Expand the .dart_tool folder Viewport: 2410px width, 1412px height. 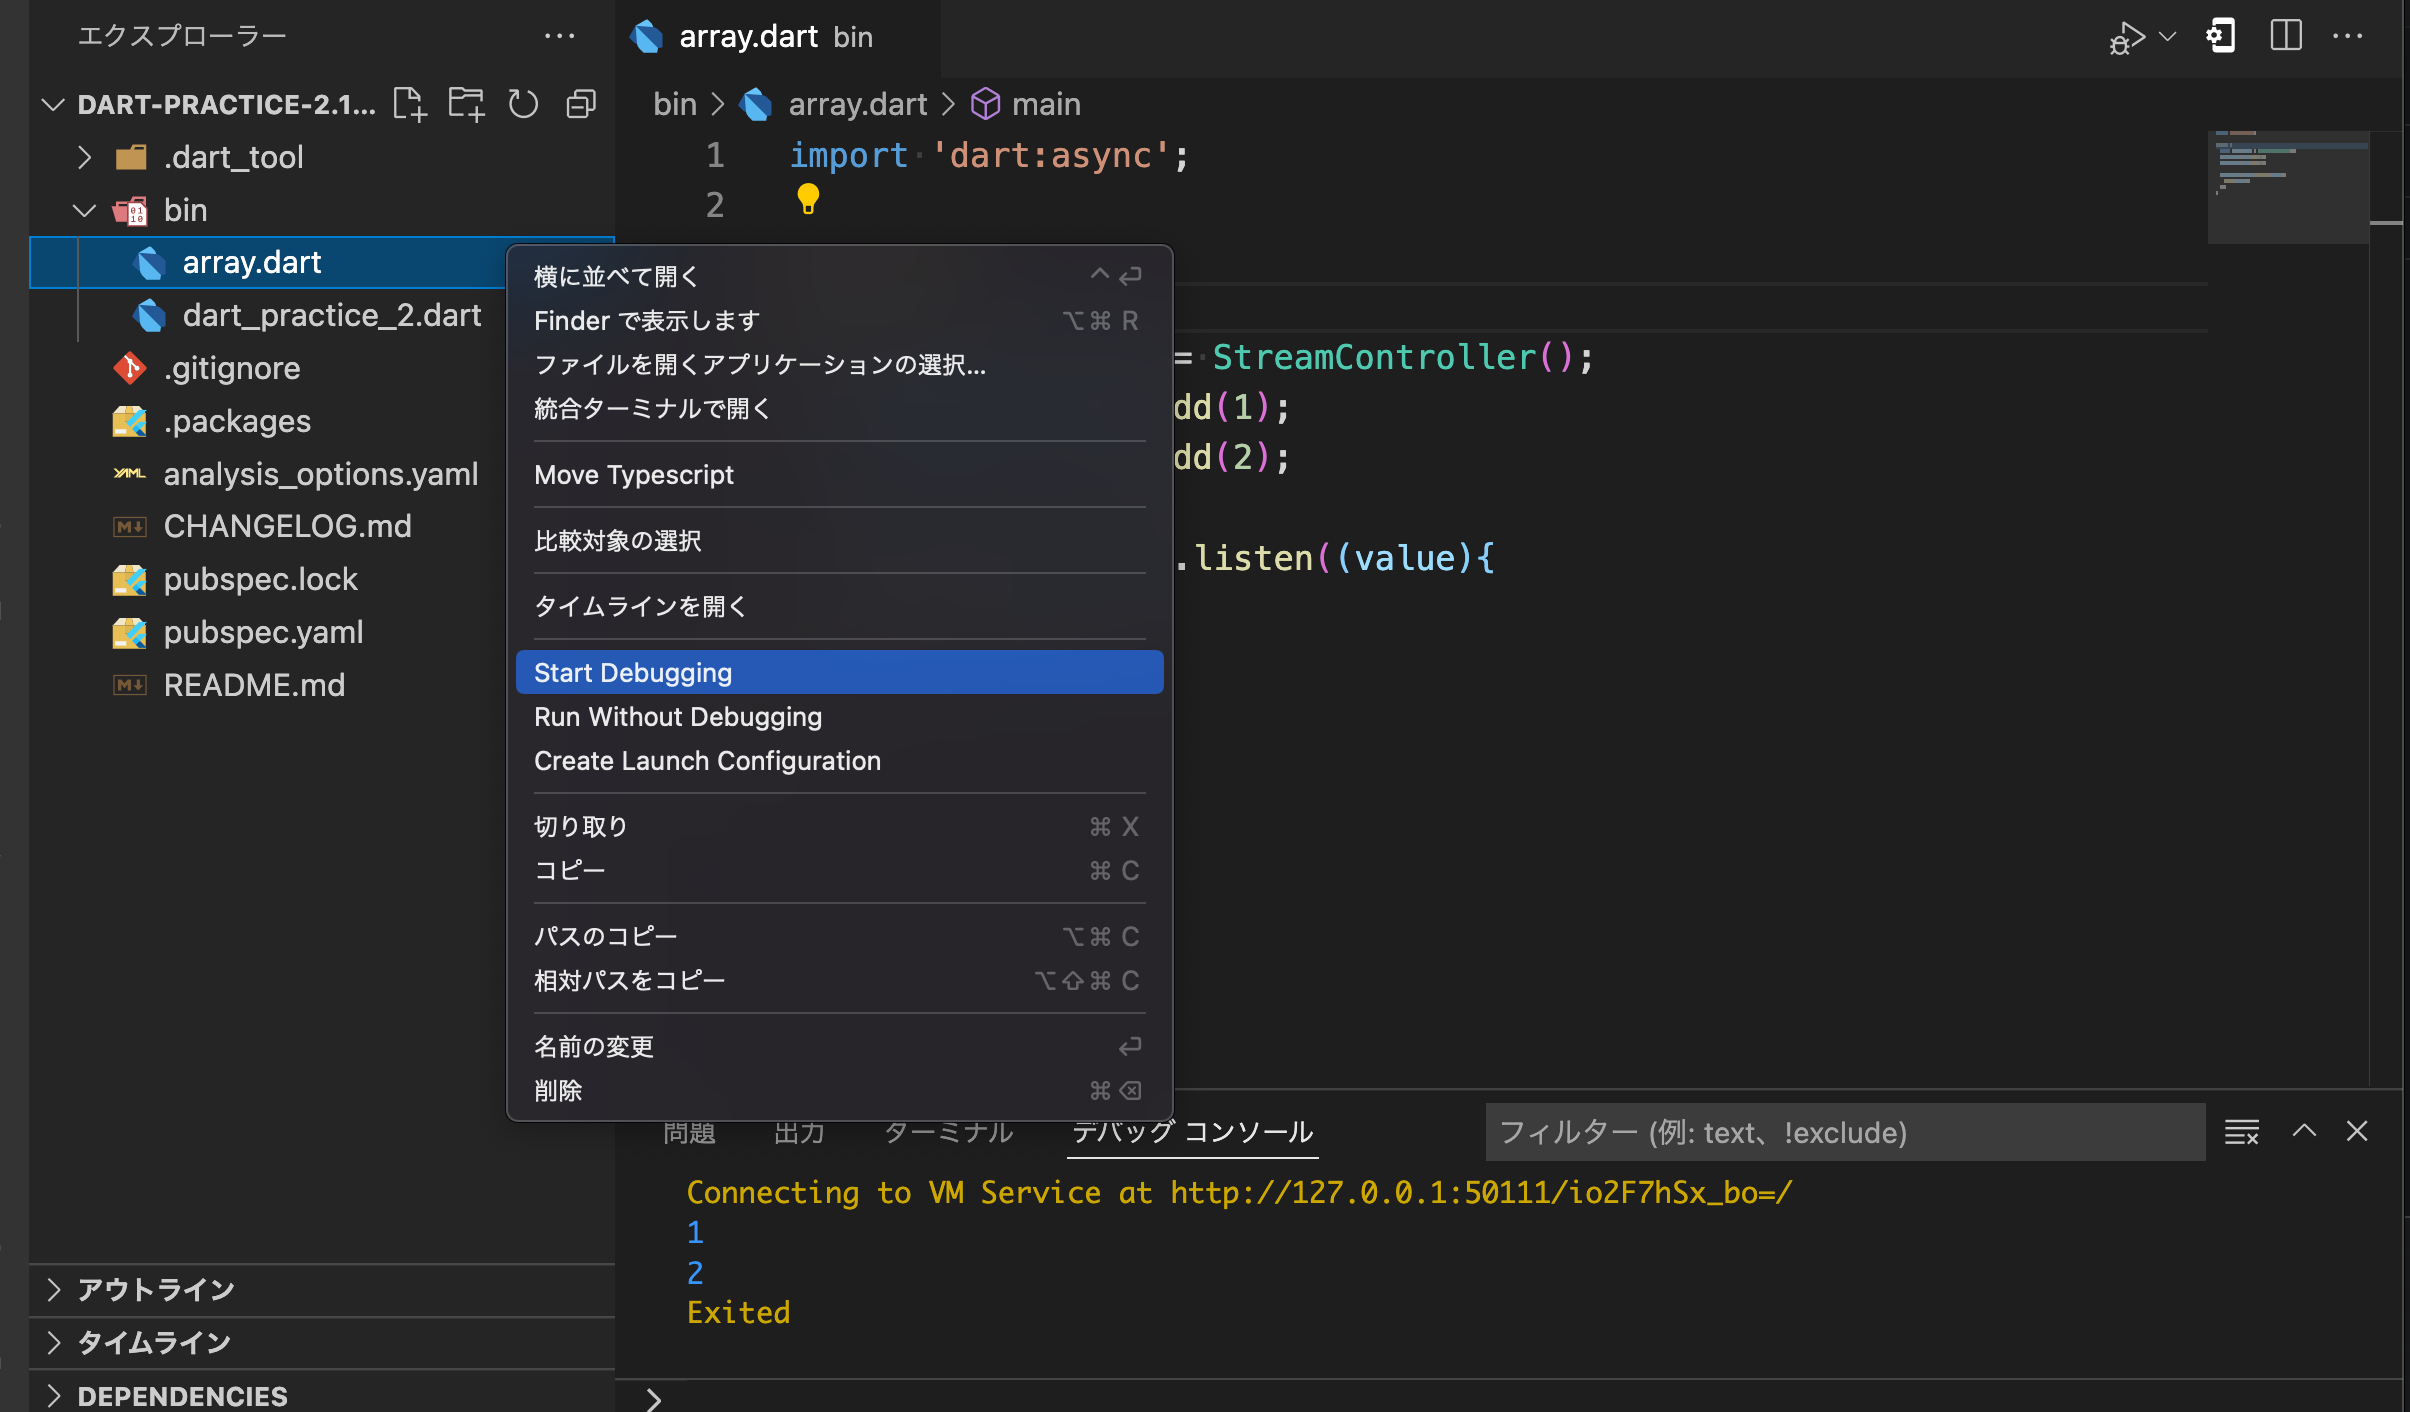point(84,157)
